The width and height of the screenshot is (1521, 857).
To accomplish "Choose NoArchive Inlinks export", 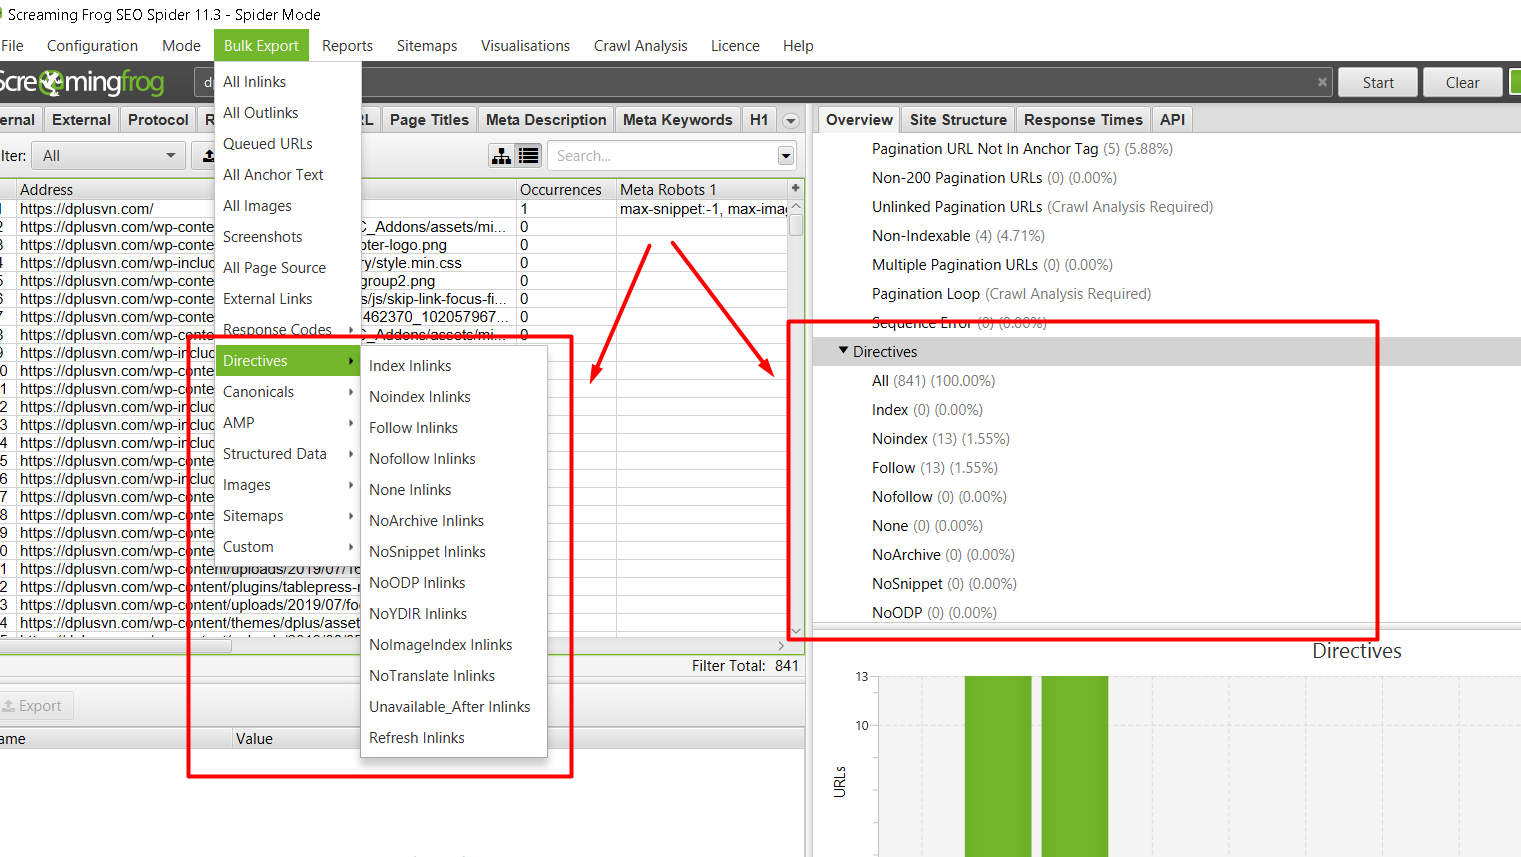I will tap(454, 521).
